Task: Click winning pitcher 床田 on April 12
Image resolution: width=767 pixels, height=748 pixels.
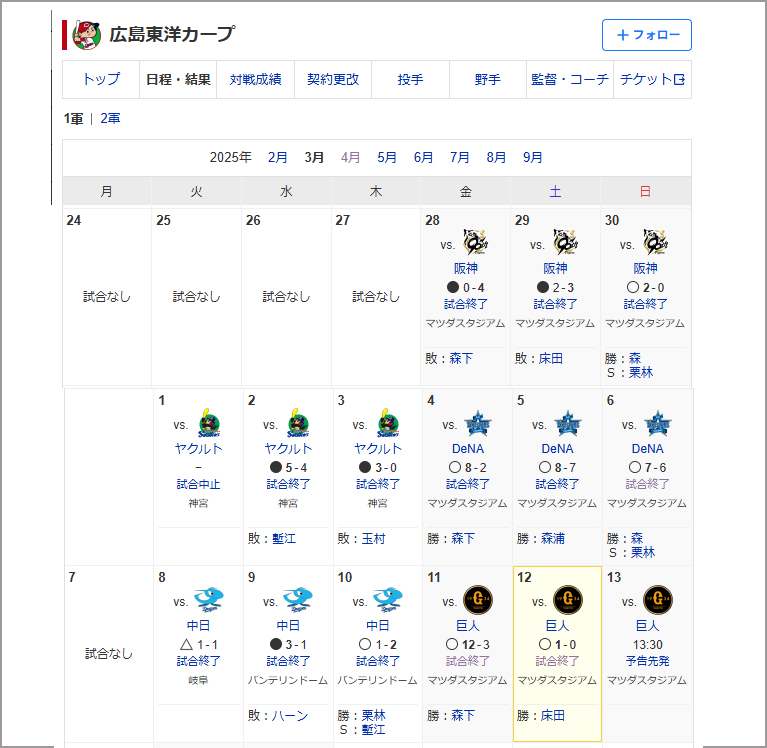Action: pyautogui.click(x=553, y=716)
